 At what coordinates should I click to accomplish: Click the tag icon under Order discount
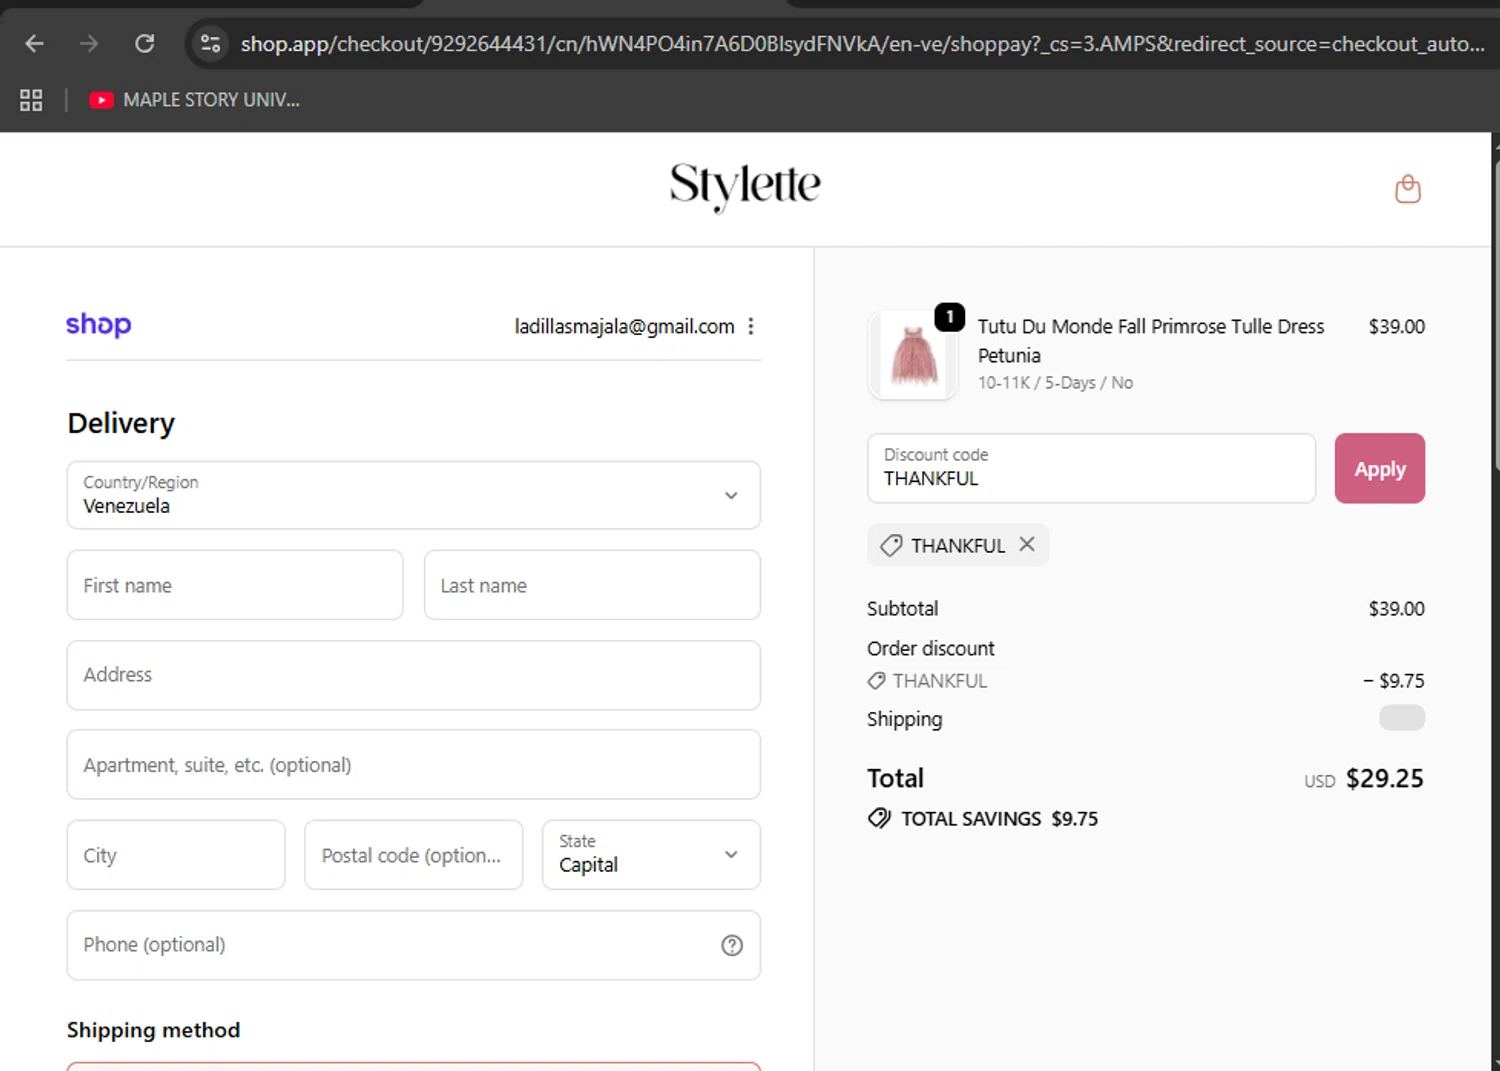876,680
